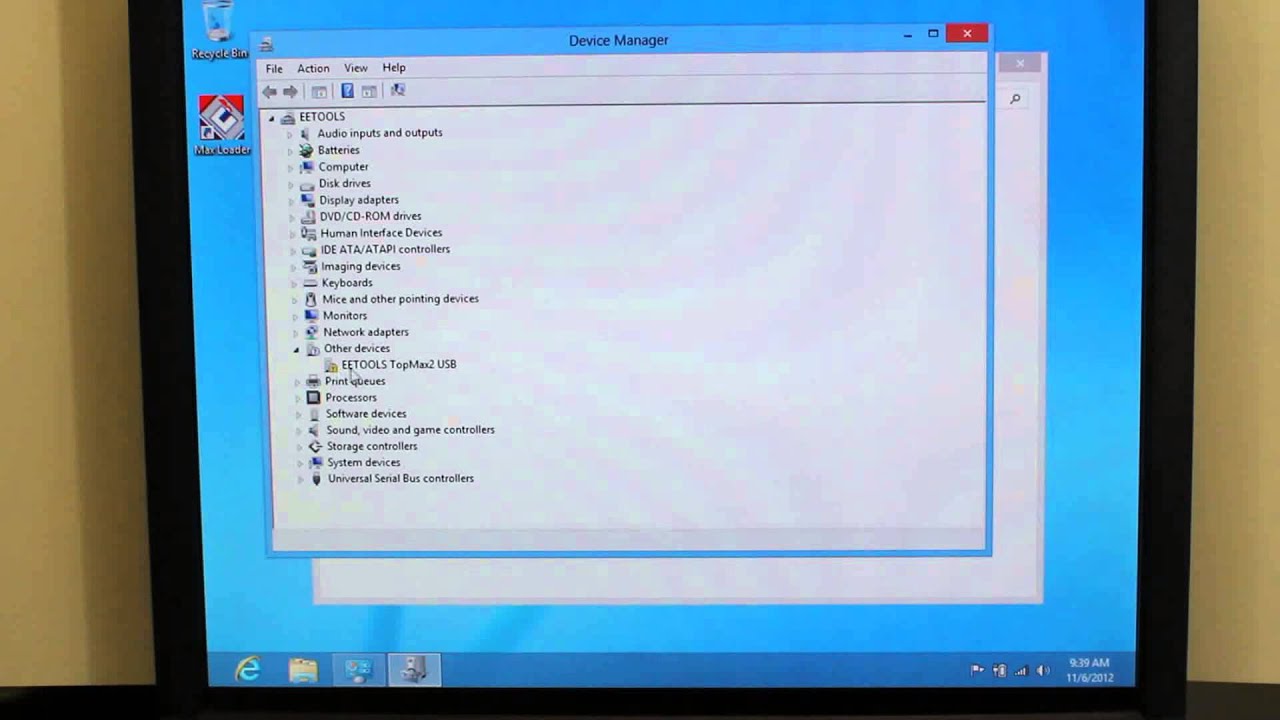The width and height of the screenshot is (1280, 720).
Task: Open File Explorer from the taskbar
Action: pos(303,669)
